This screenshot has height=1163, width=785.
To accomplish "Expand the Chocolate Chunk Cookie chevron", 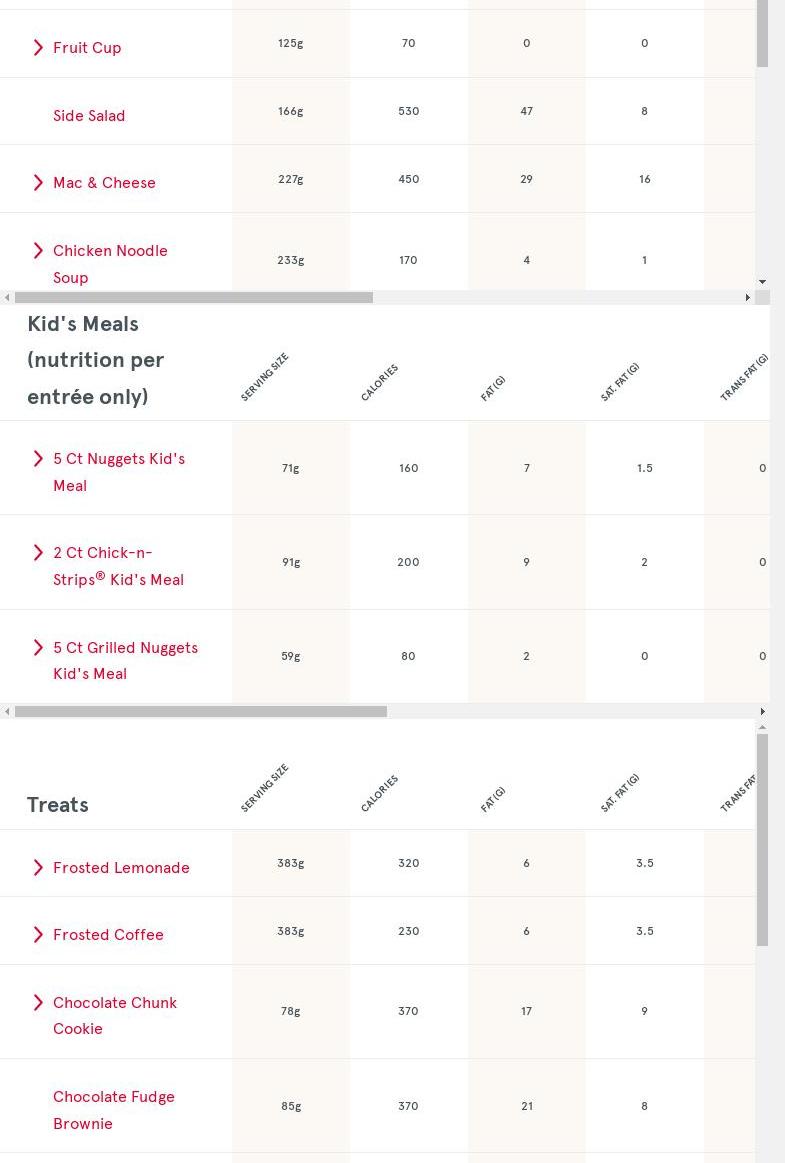I will [x=38, y=1003].
